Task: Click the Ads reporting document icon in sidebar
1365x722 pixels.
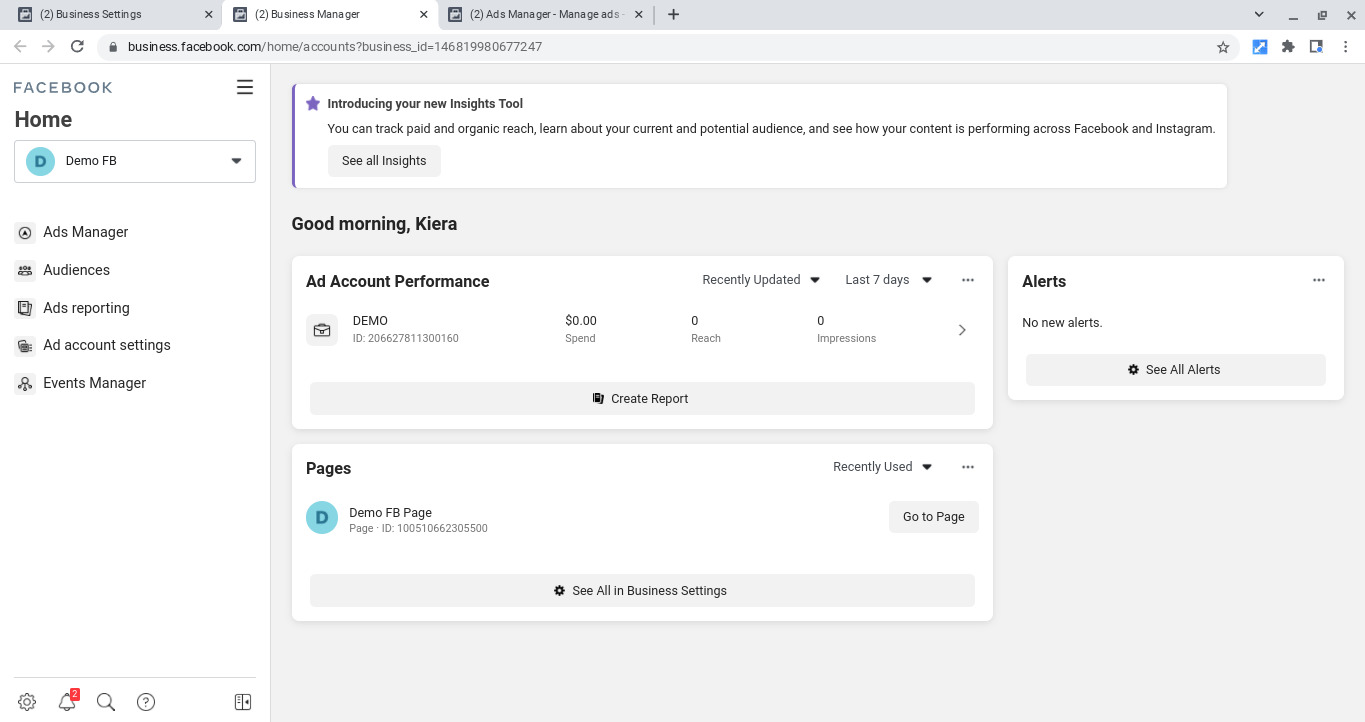Action: pos(25,308)
